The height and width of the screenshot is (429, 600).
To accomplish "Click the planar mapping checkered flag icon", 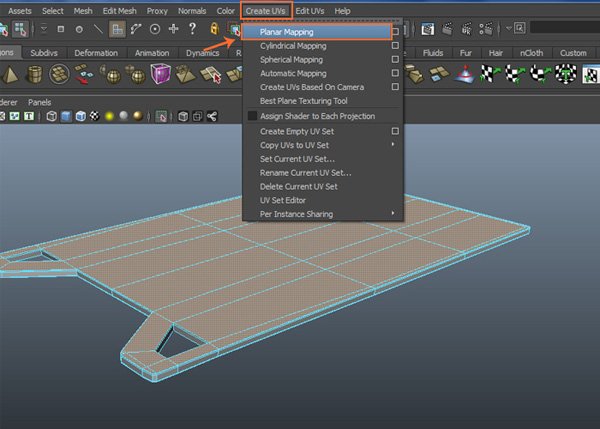I will point(491,74).
